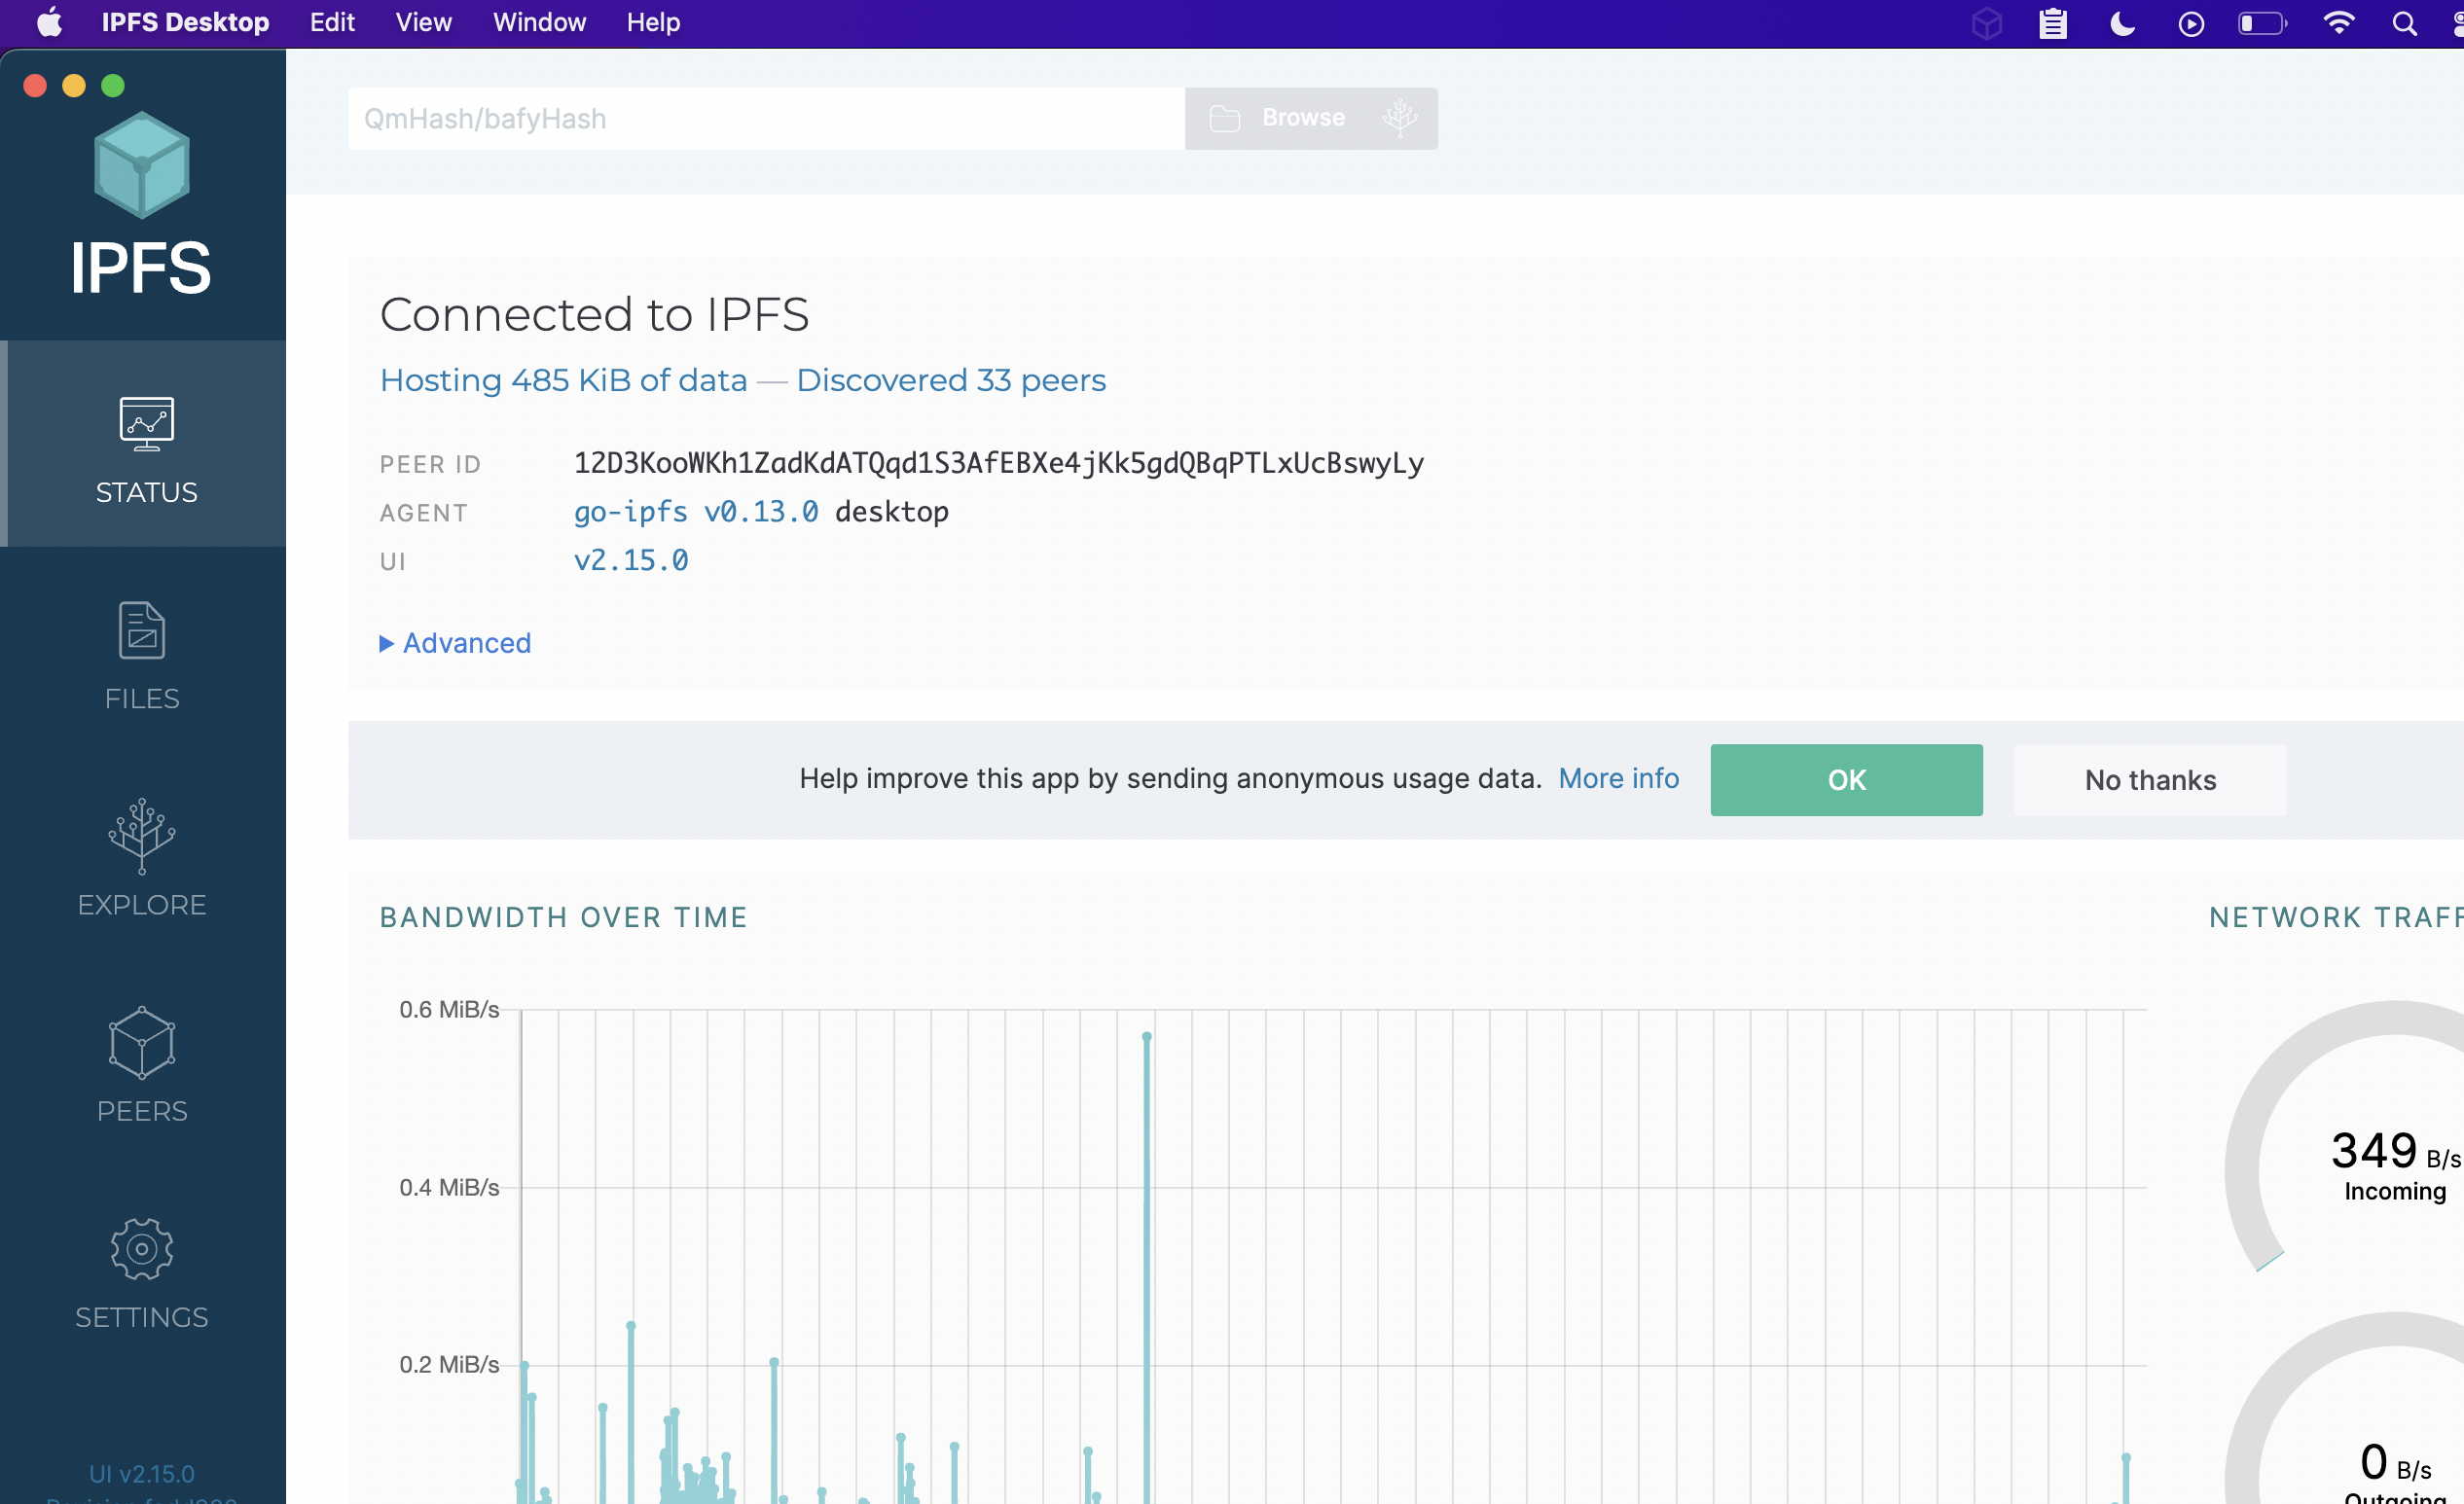Open the clipboard menu bar icon
2464x1504 pixels.
pos(2053,23)
